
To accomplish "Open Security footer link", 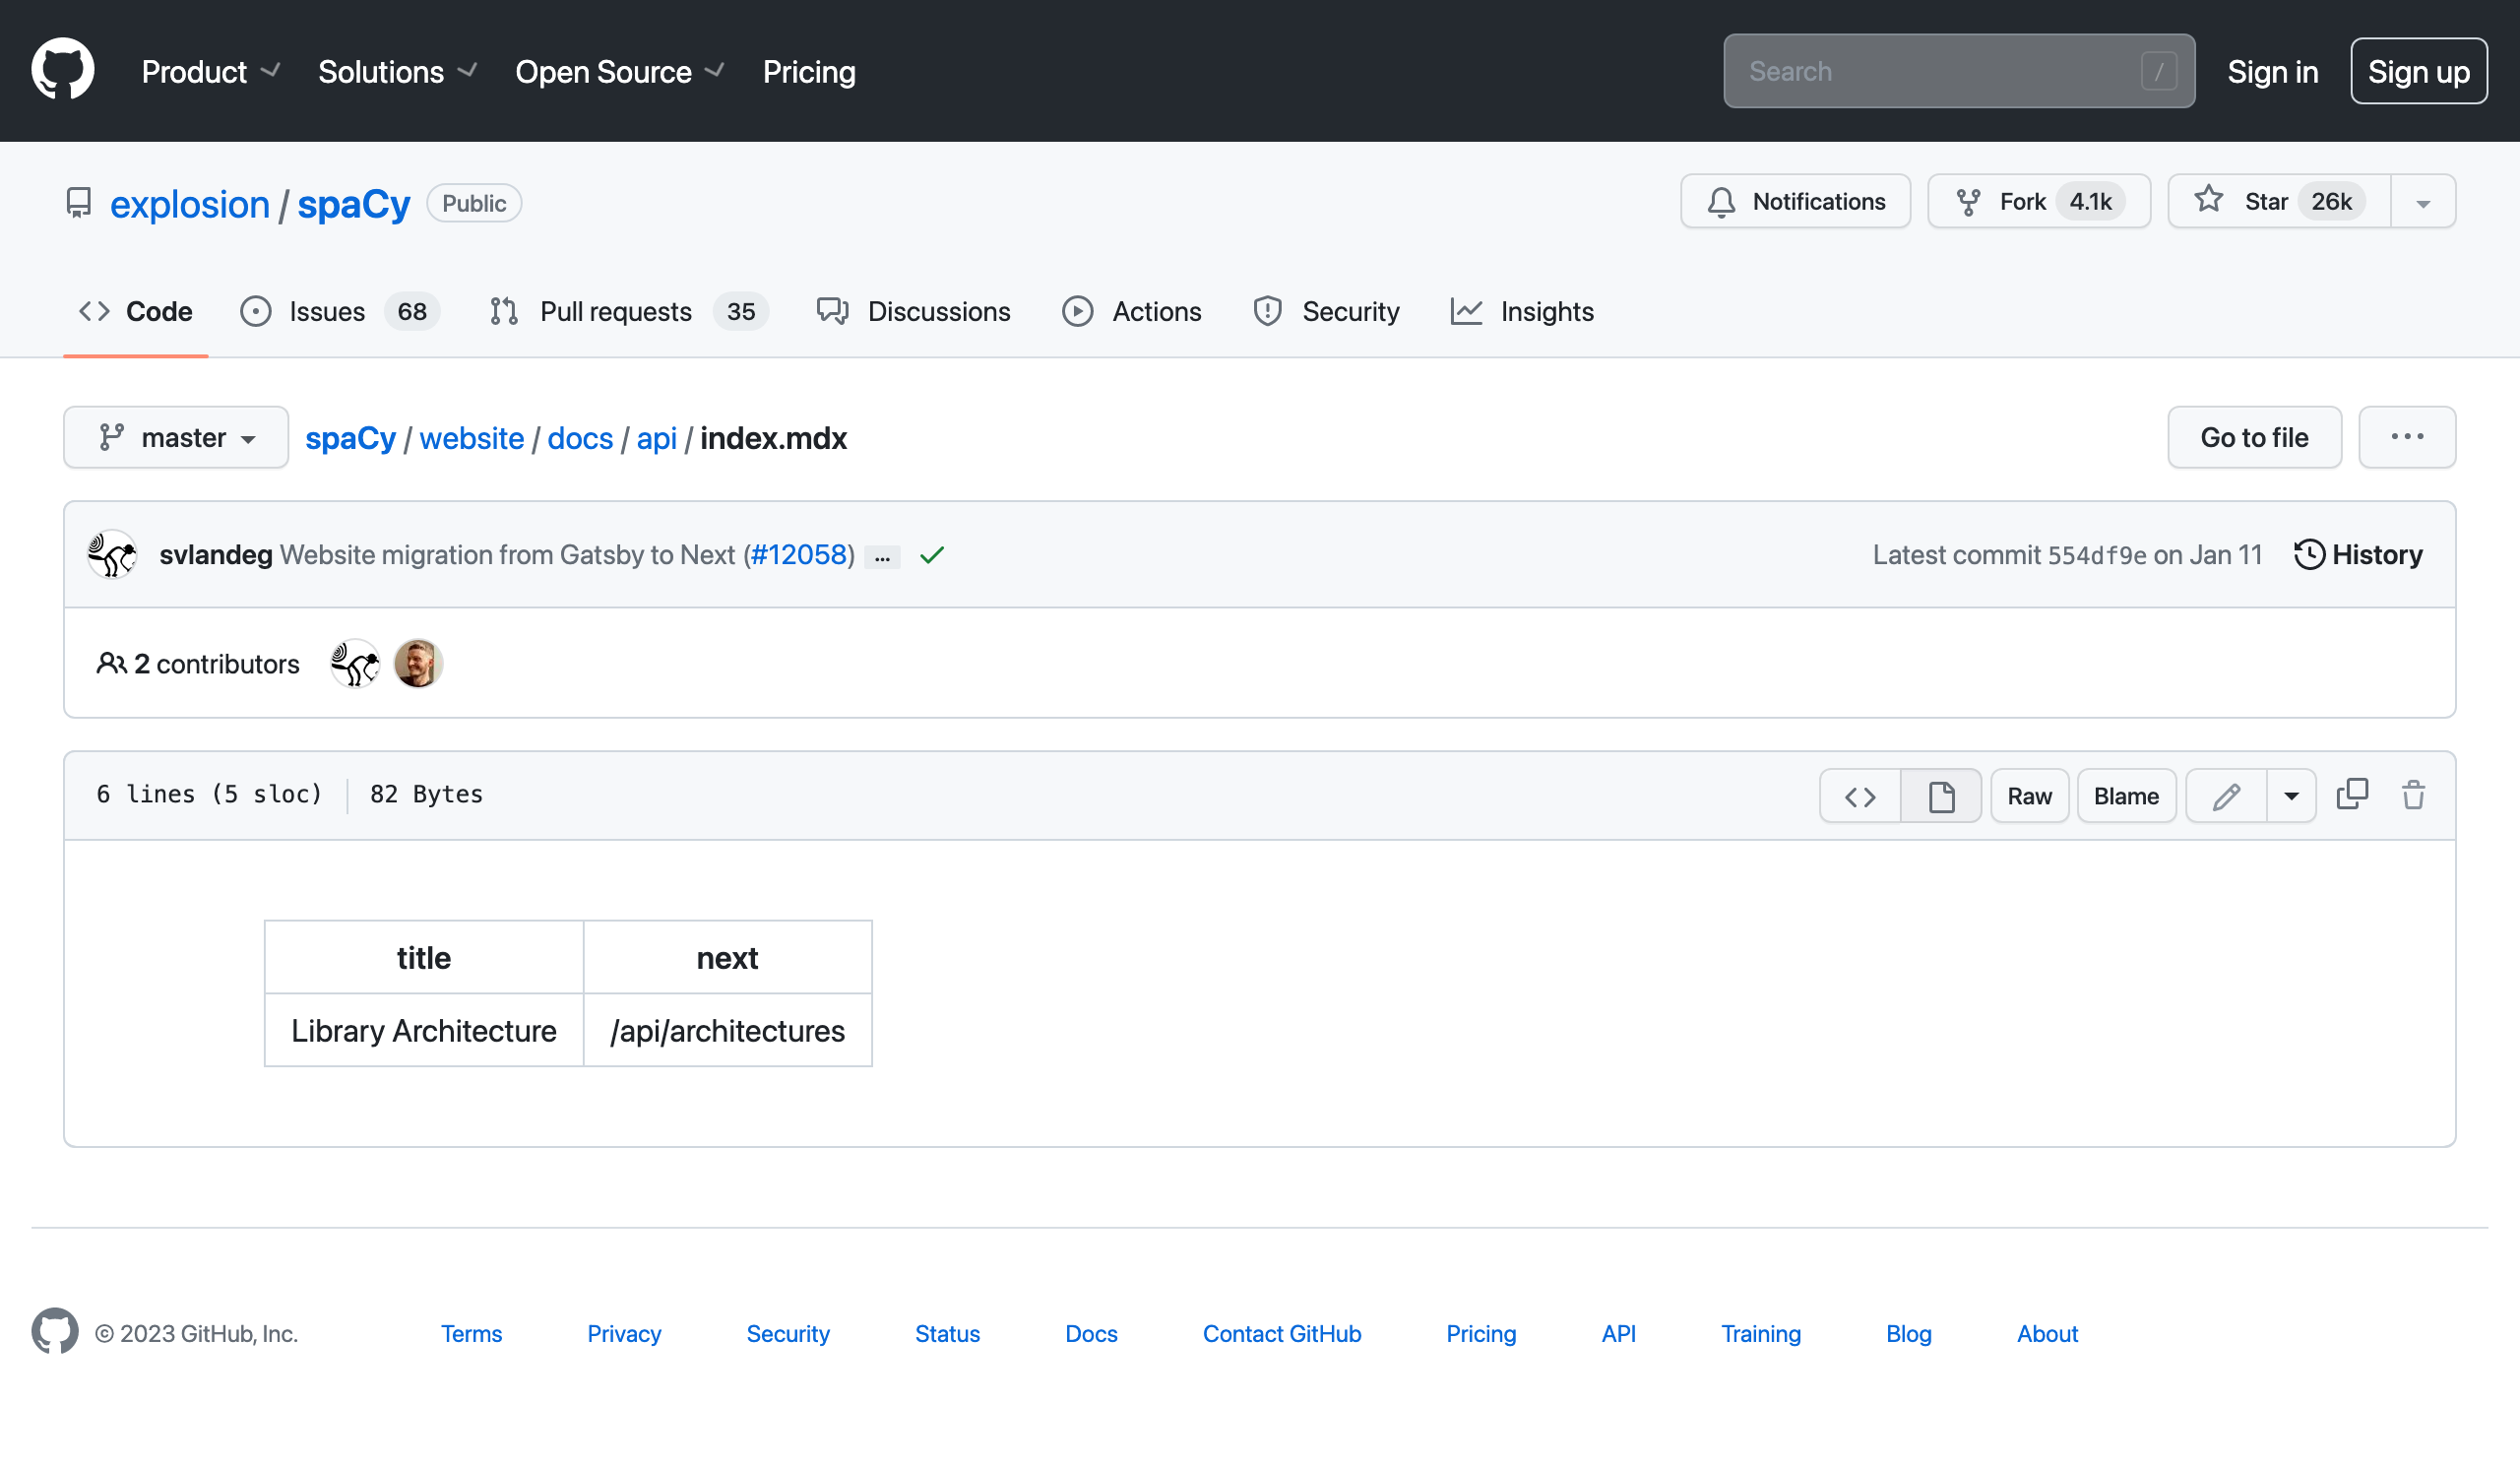I will point(788,1333).
